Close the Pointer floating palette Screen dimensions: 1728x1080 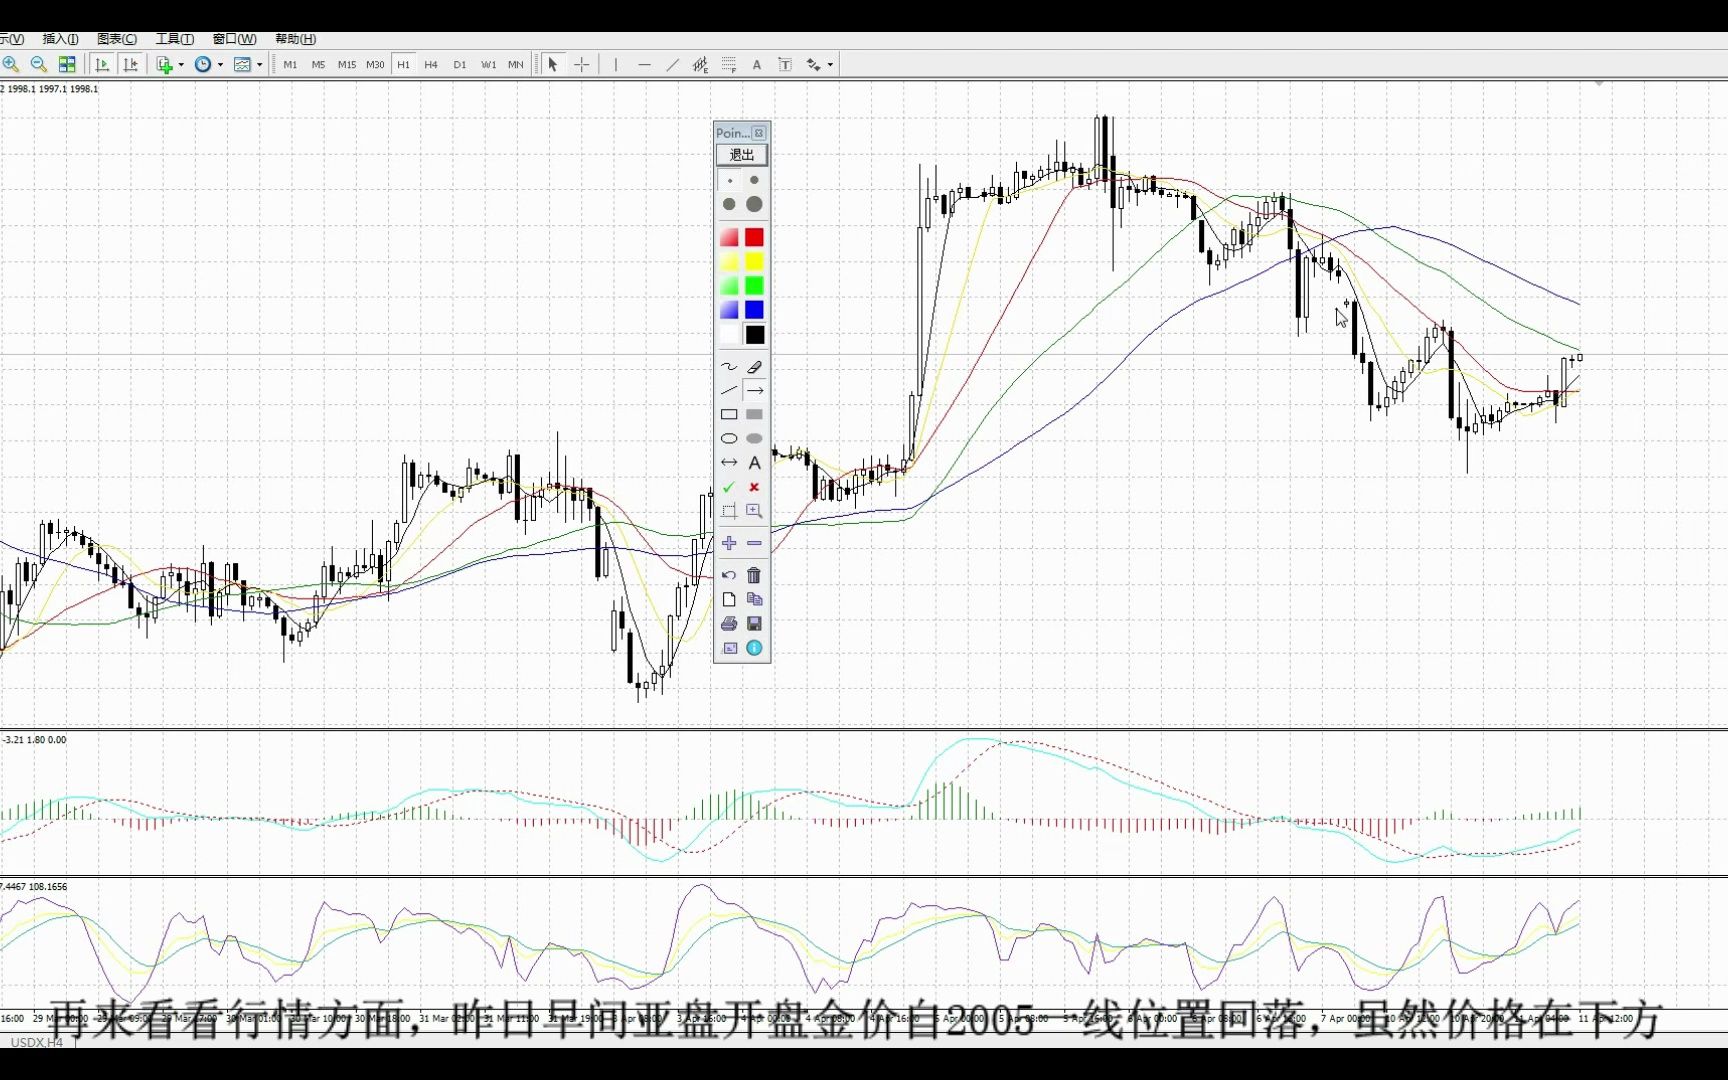click(759, 133)
